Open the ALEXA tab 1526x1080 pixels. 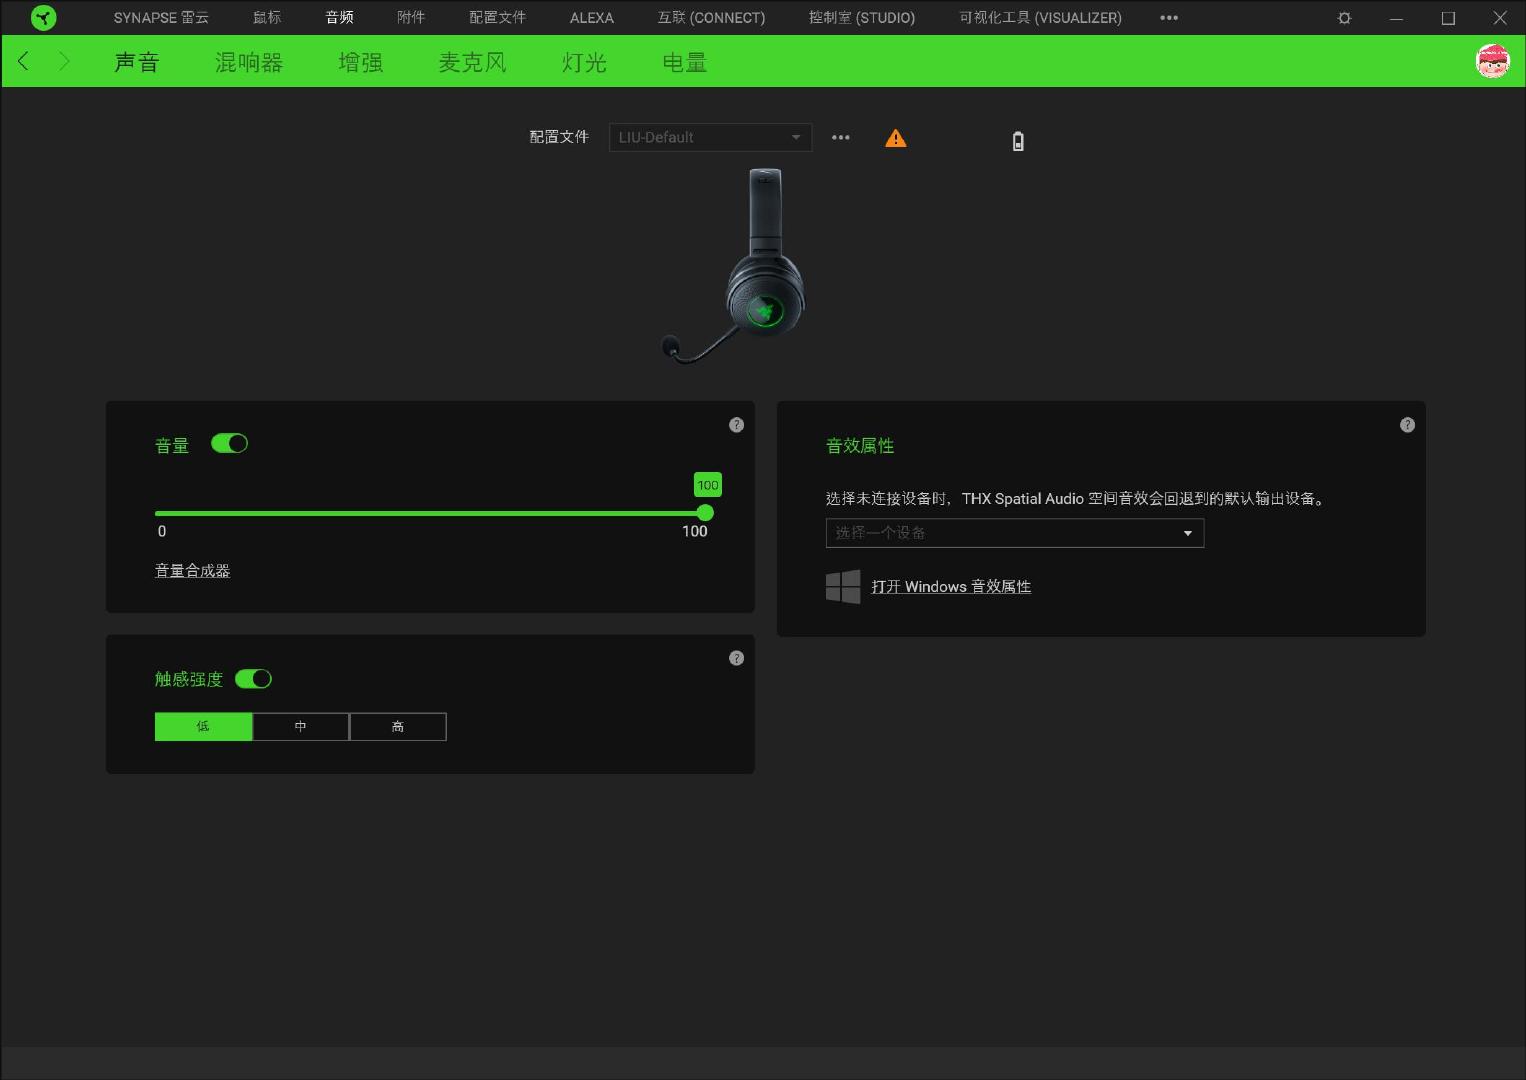592,18
